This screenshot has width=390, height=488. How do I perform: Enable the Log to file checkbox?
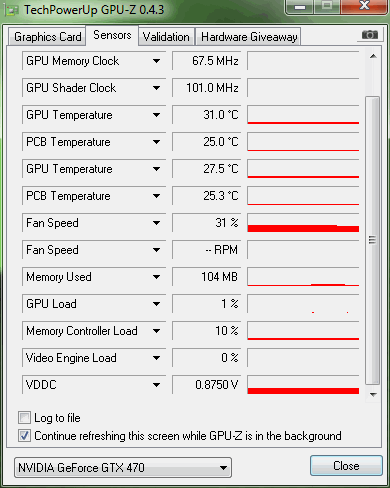click(x=24, y=417)
